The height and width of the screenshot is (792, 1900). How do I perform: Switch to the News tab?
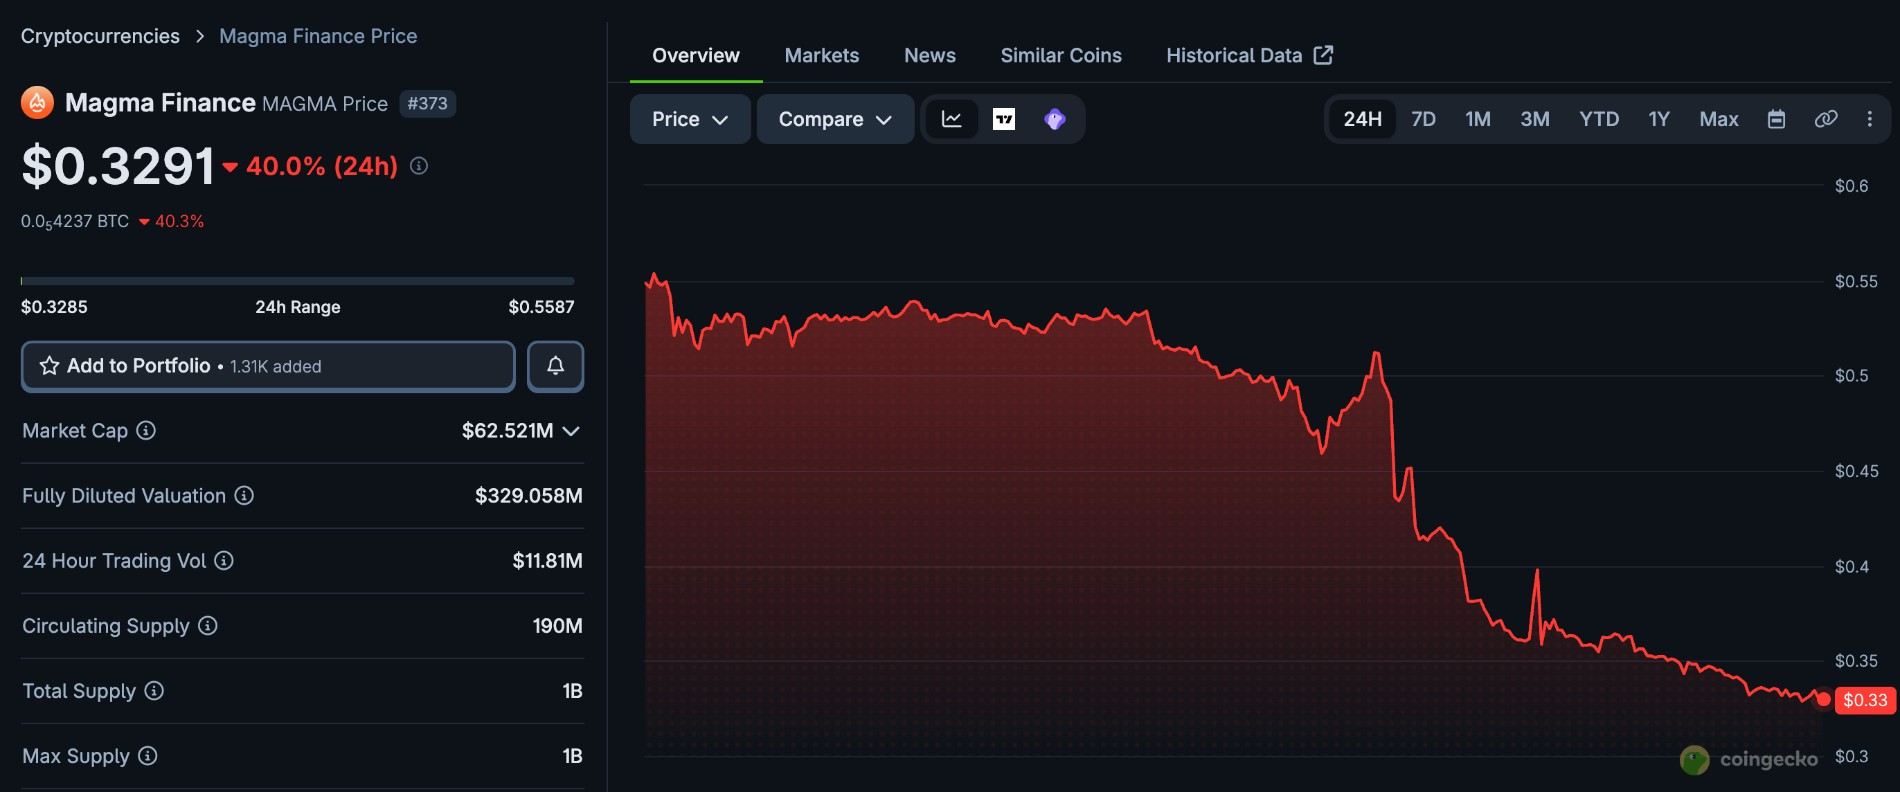pyautogui.click(x=930, y=56)
